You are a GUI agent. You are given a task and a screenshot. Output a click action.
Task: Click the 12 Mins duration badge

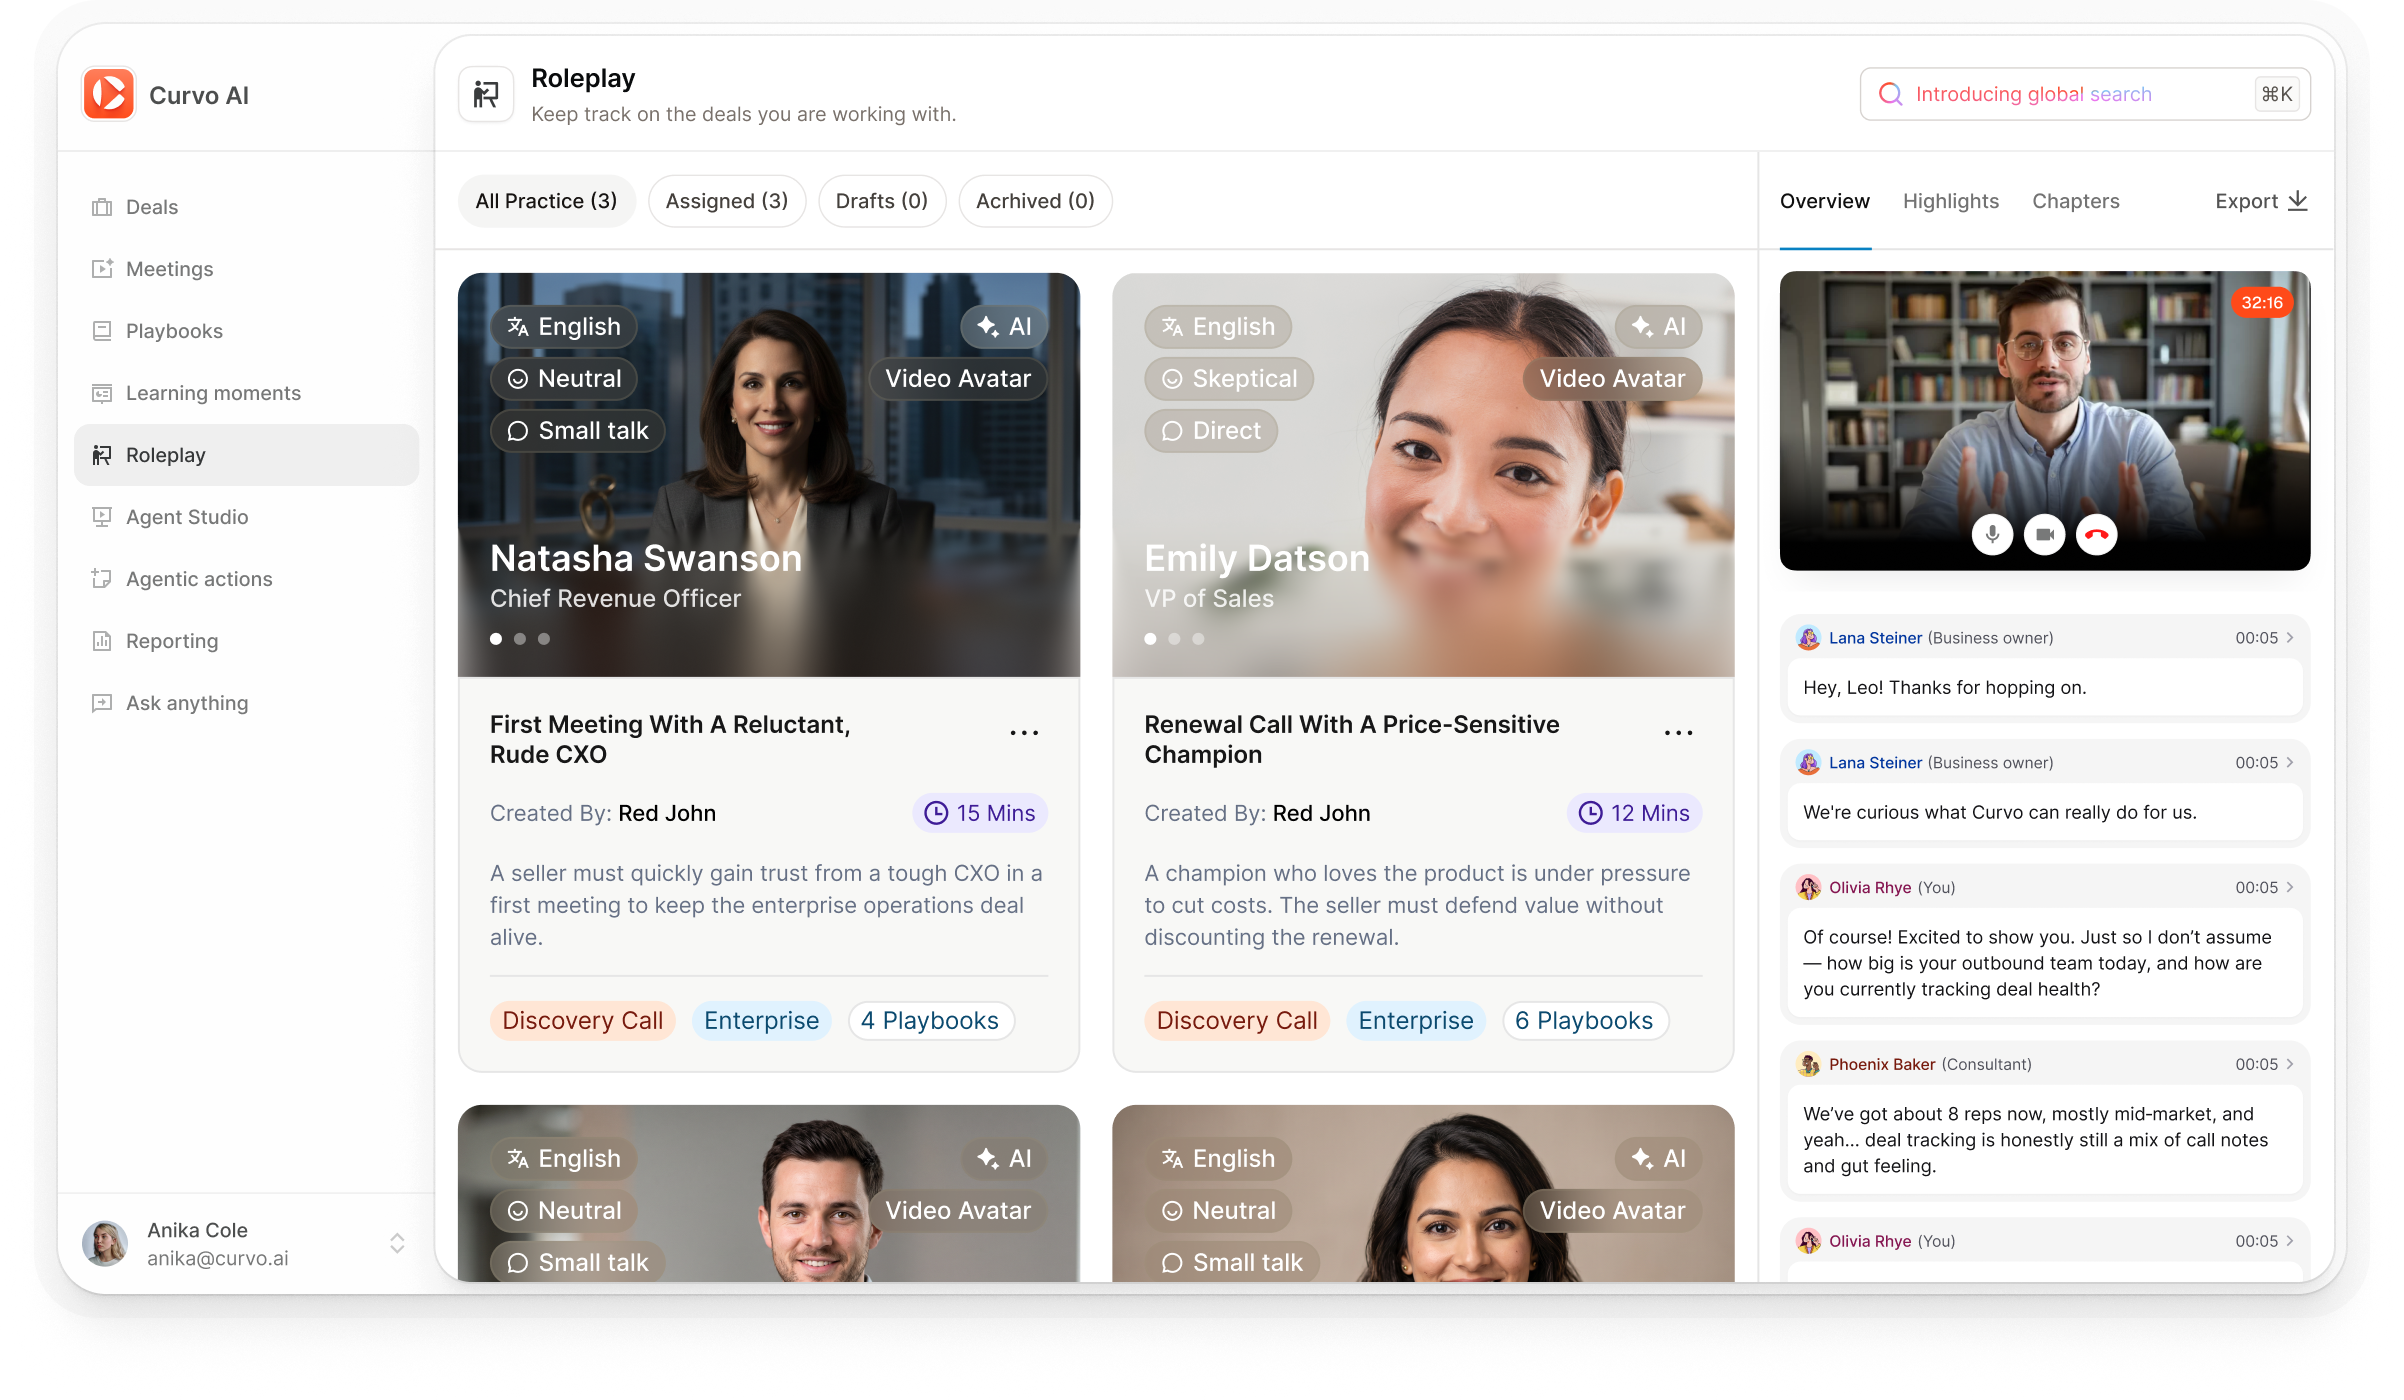[1635, 813]
